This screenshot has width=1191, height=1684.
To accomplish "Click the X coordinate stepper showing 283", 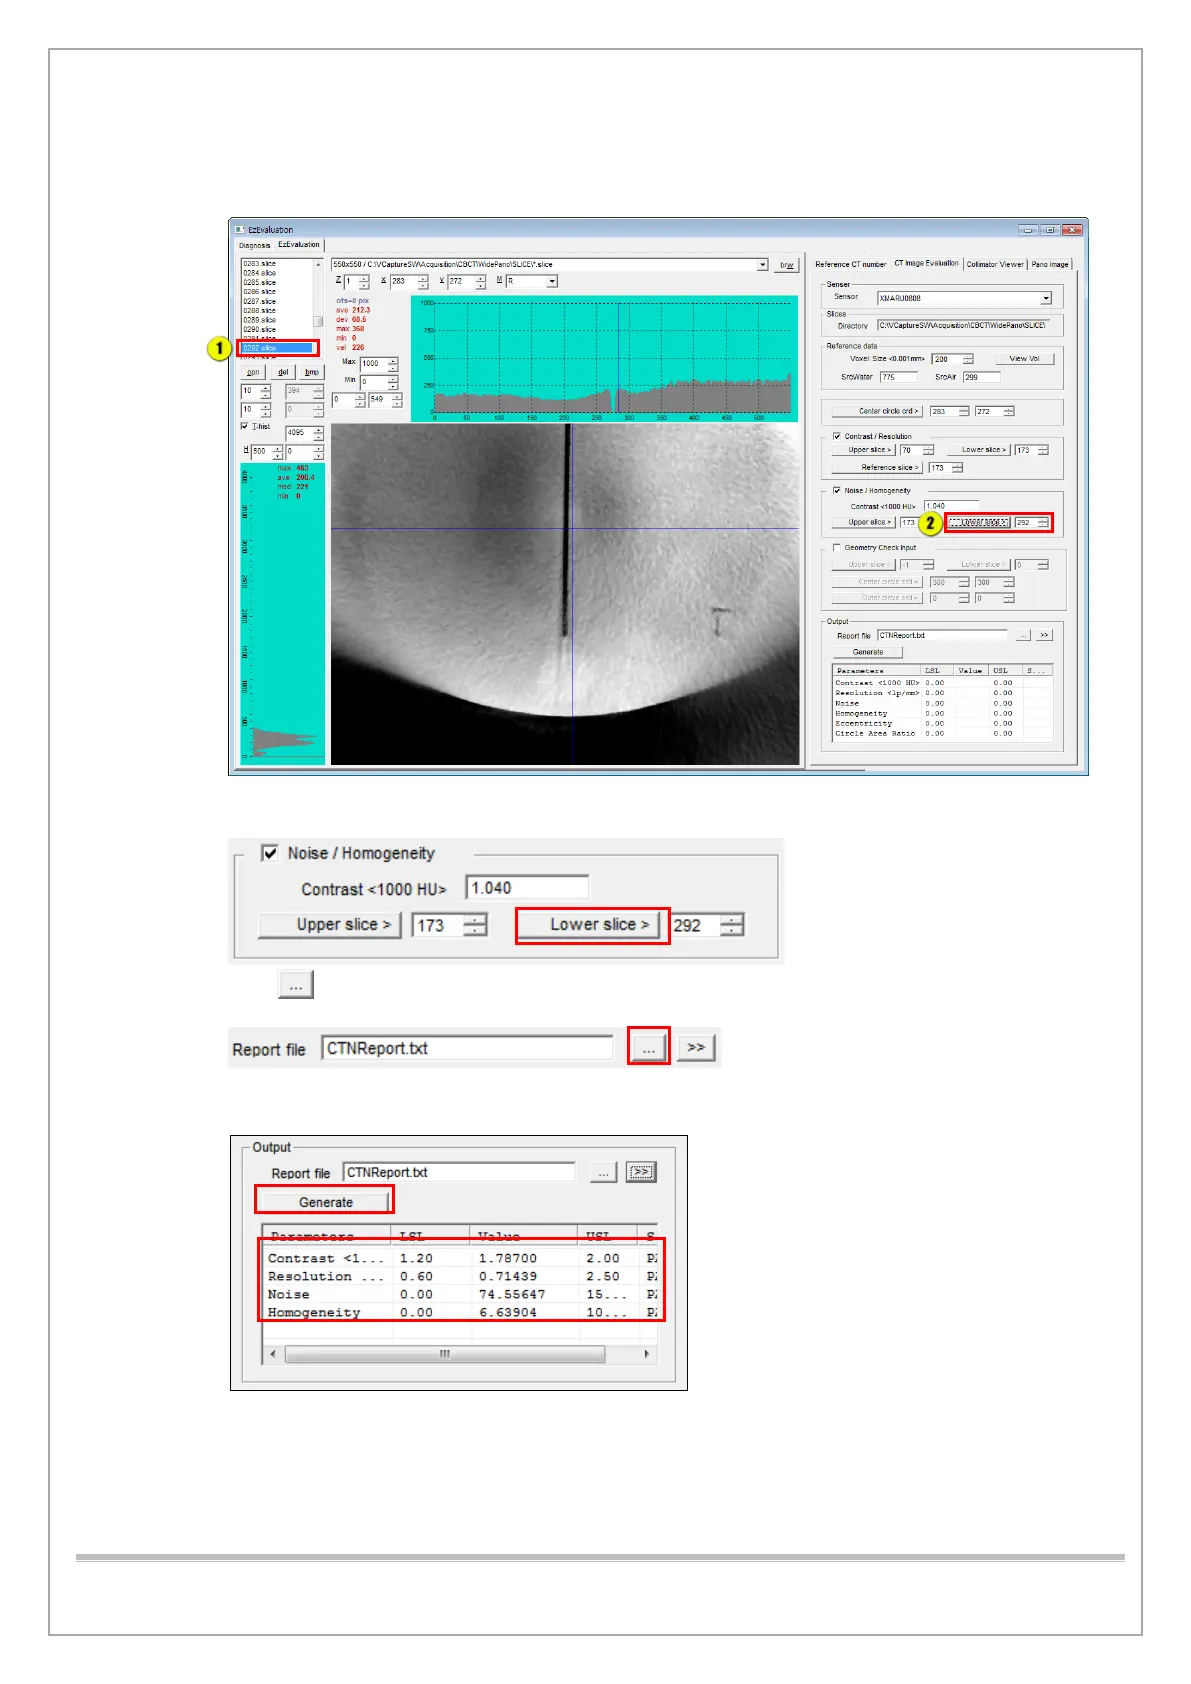I will 409,282.
